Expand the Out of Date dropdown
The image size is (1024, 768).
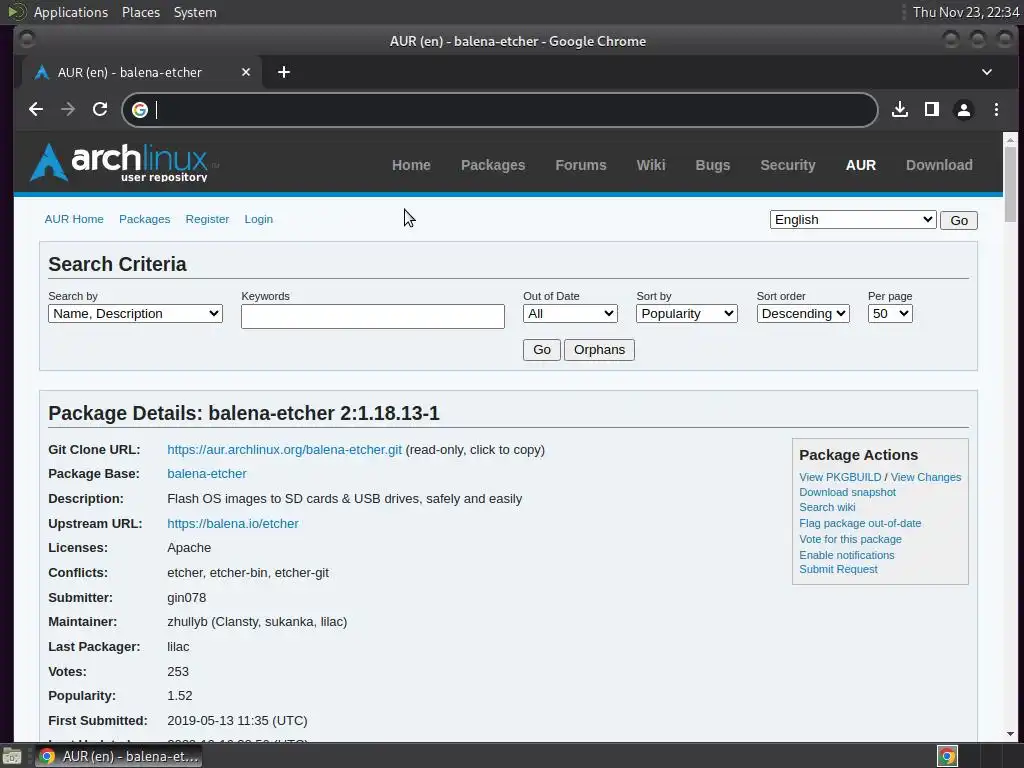(x=570, y=313)
